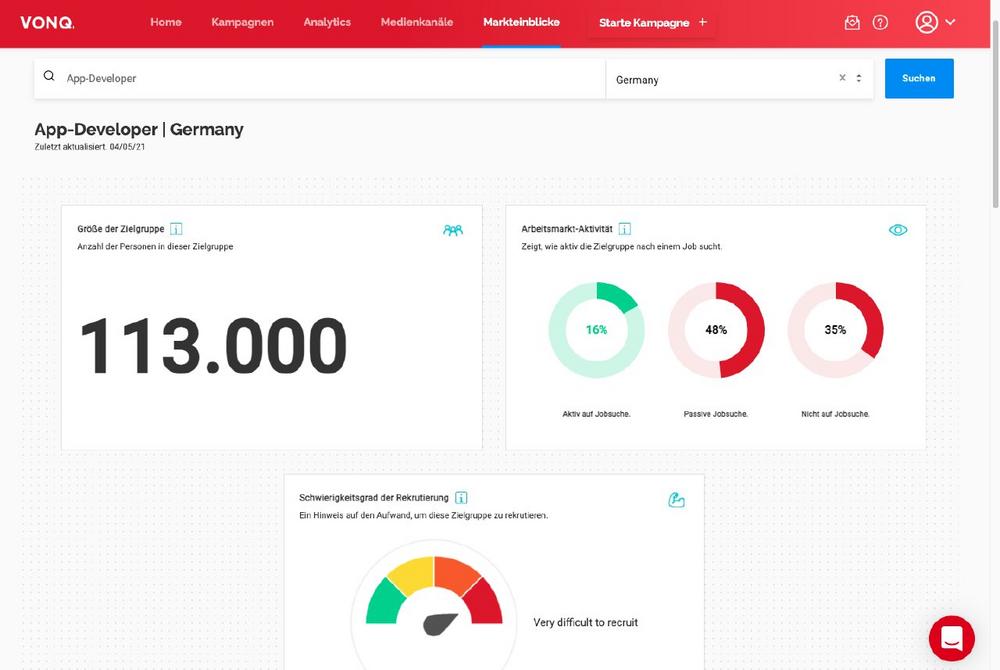
Task: Open Medienkanäle section
Action: 417,22
